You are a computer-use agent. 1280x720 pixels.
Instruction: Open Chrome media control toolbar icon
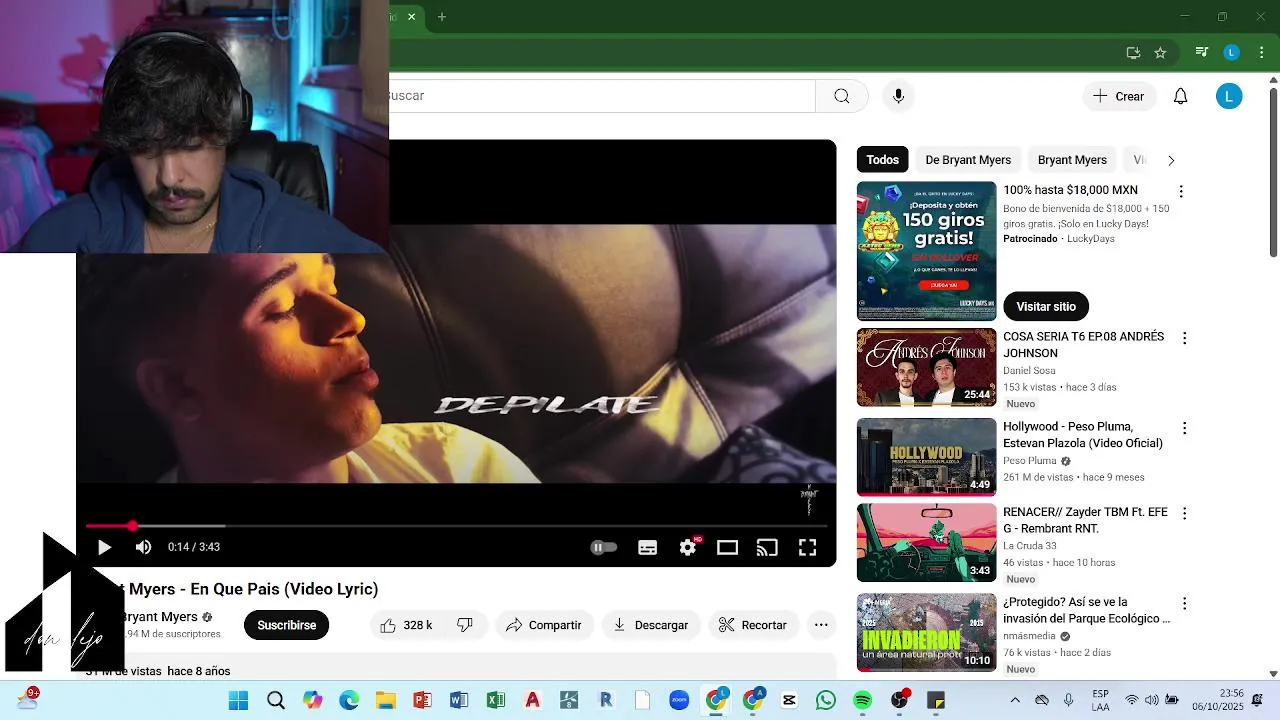click(1201, 53)
